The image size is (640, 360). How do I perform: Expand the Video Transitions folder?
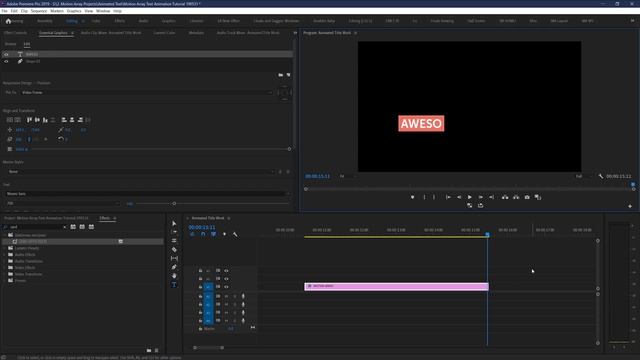[4, 274]
